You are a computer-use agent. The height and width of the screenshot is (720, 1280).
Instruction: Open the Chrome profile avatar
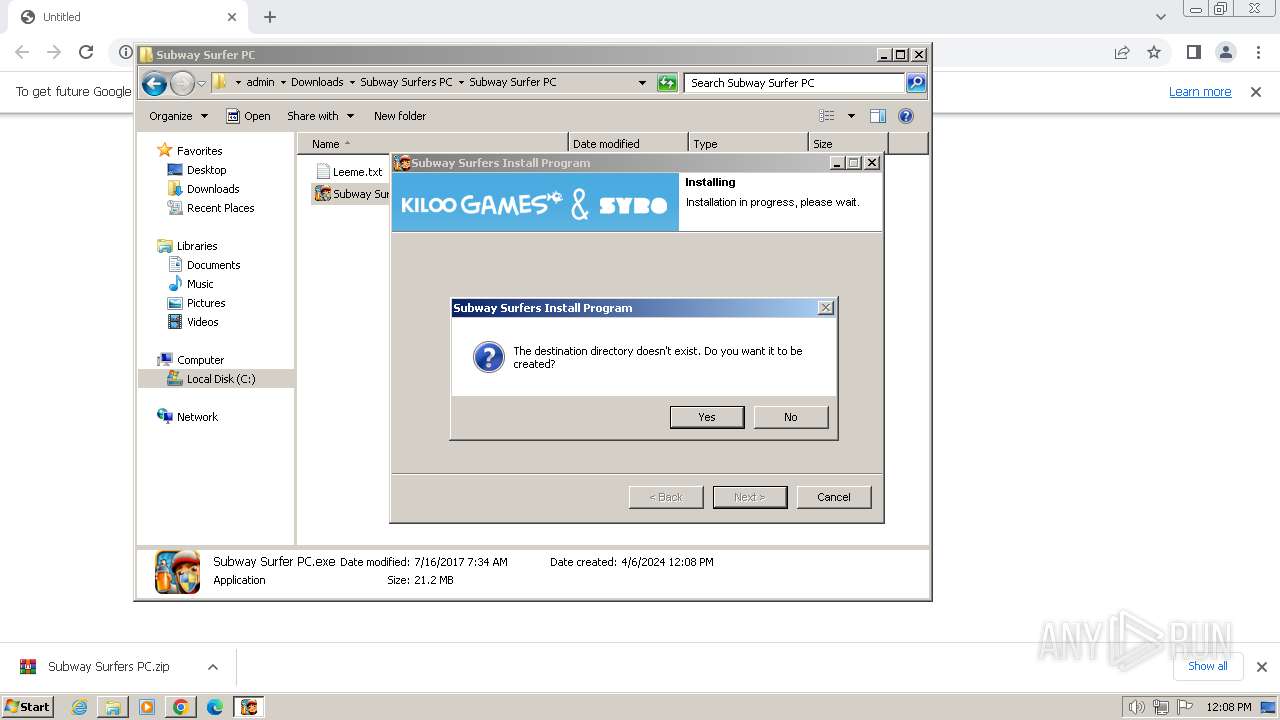1226,52
